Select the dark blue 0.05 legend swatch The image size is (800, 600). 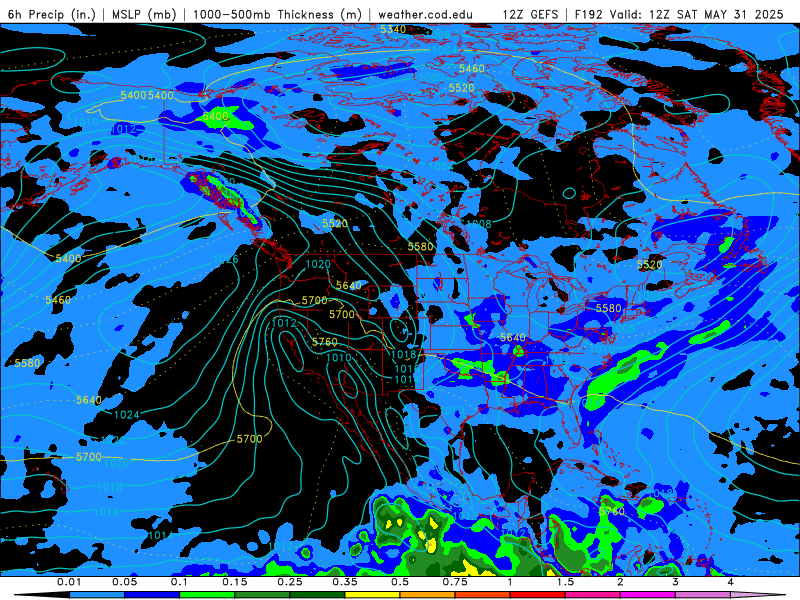coord(152,595)
